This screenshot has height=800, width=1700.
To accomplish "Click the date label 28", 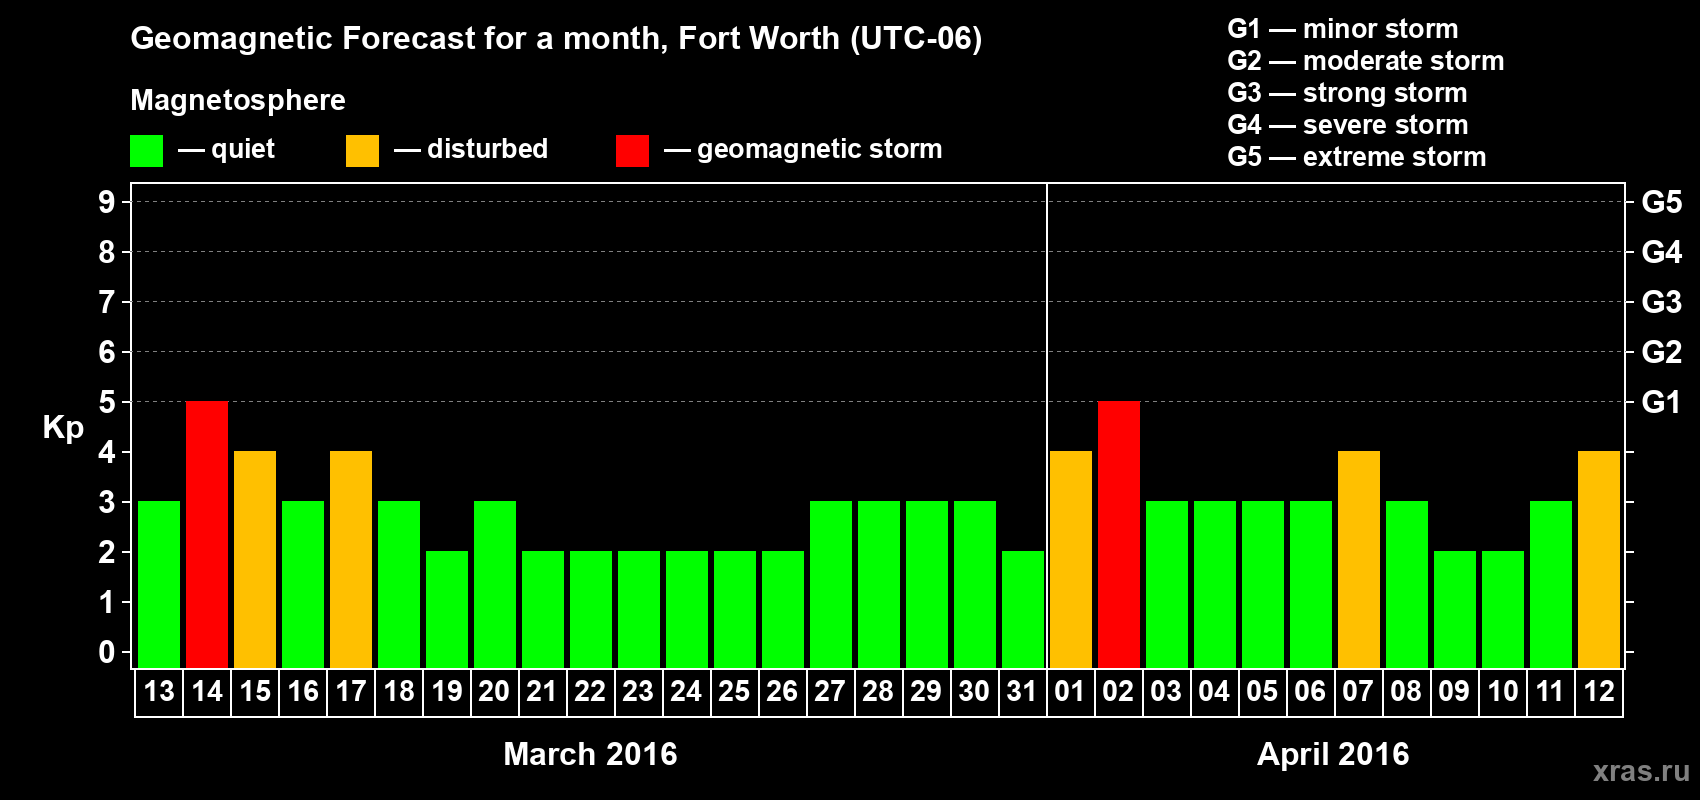I will [x=878, y=691].
